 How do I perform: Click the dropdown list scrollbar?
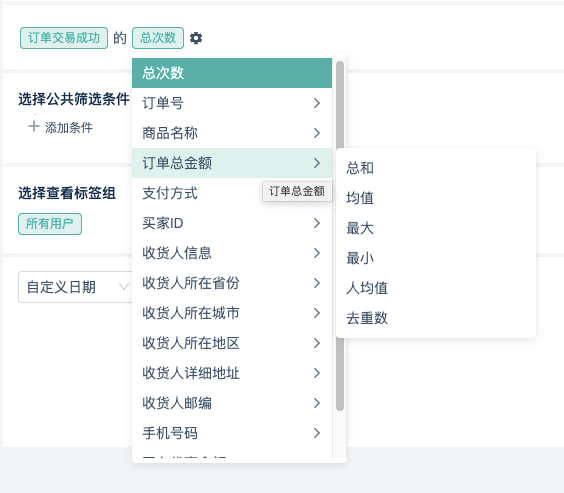(340, 236)
